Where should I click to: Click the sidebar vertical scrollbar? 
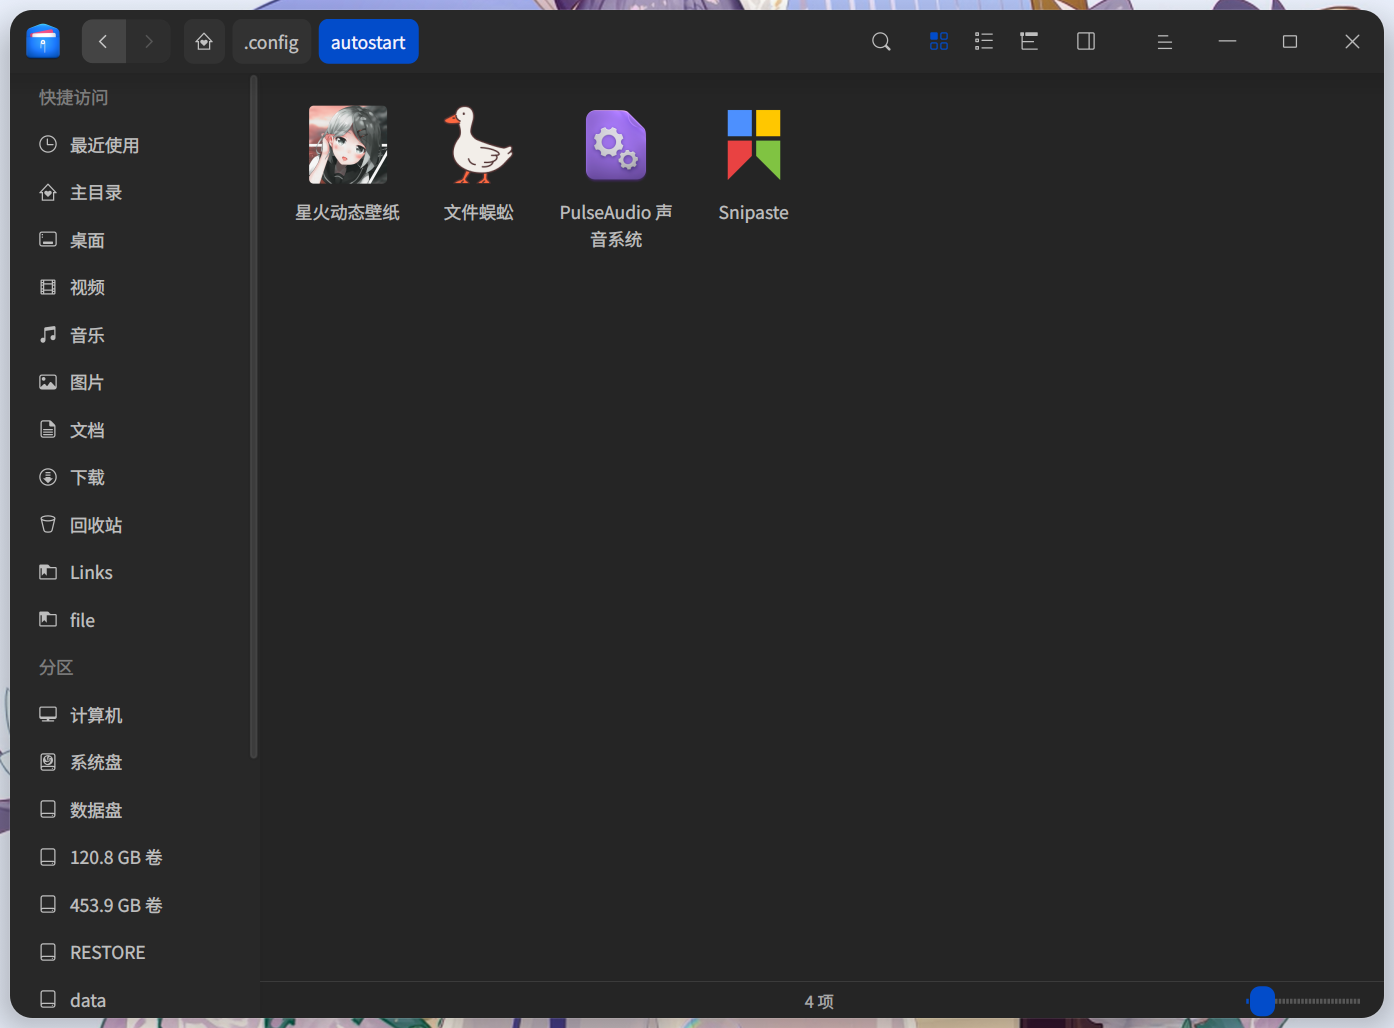[254, 418]
